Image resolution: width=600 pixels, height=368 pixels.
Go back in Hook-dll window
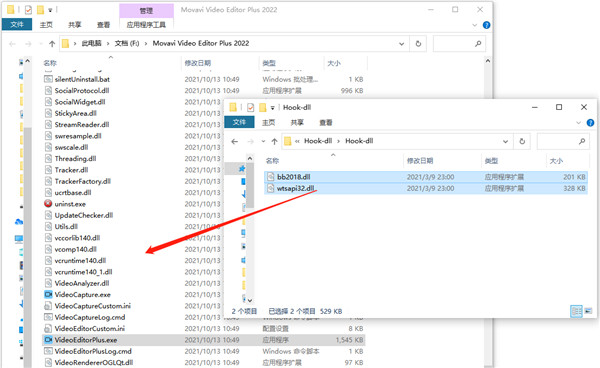coord(235,141)
